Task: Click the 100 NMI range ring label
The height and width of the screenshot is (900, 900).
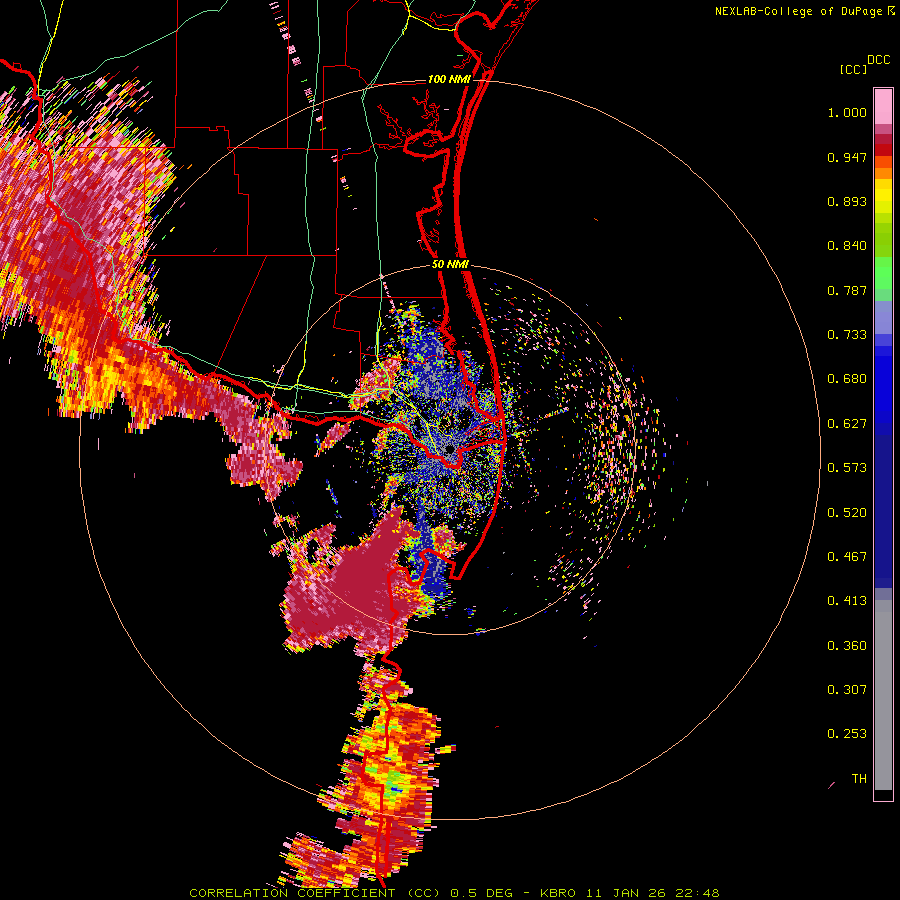Action: (x=449, y=79)
